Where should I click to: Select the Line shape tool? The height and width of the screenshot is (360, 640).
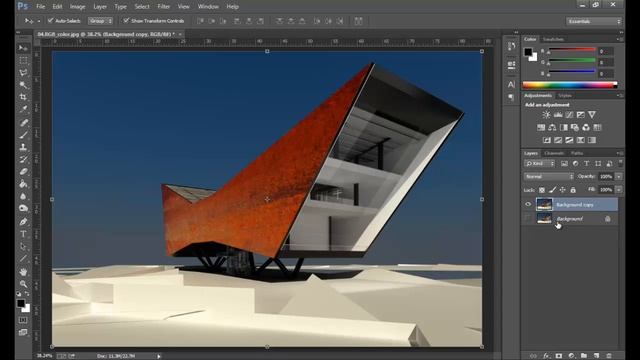(x=23, y=258)
